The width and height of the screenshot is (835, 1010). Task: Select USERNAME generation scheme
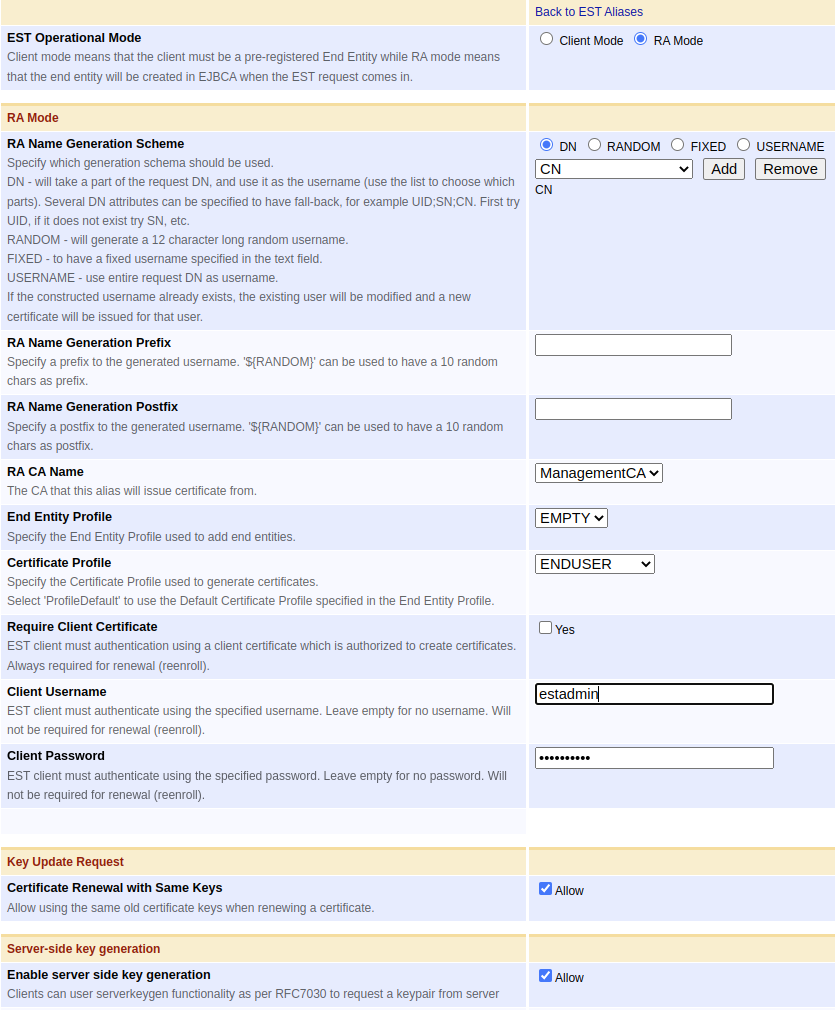click(744, 144)
